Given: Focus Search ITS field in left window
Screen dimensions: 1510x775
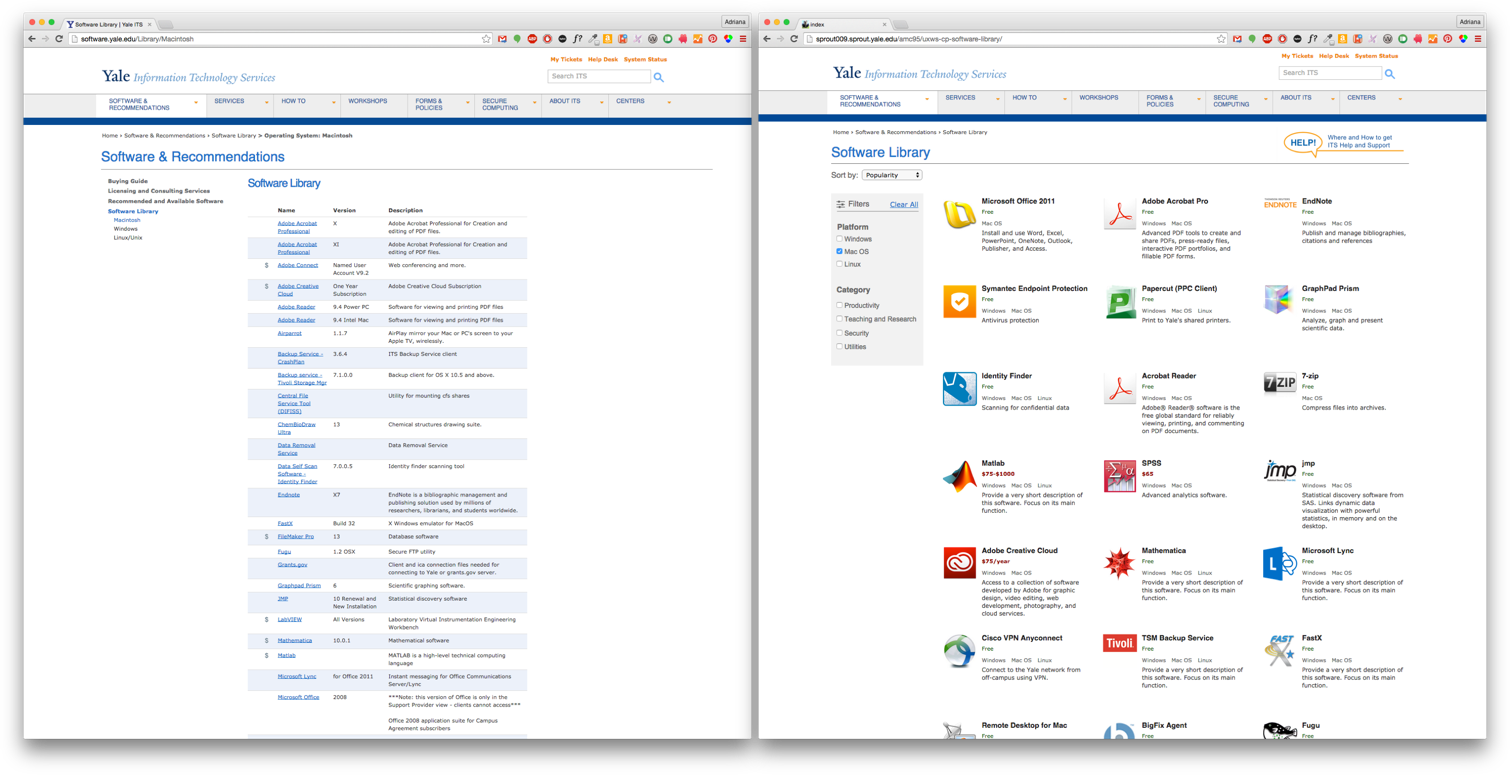Looking at the screenshot, I should pos(599,77).
